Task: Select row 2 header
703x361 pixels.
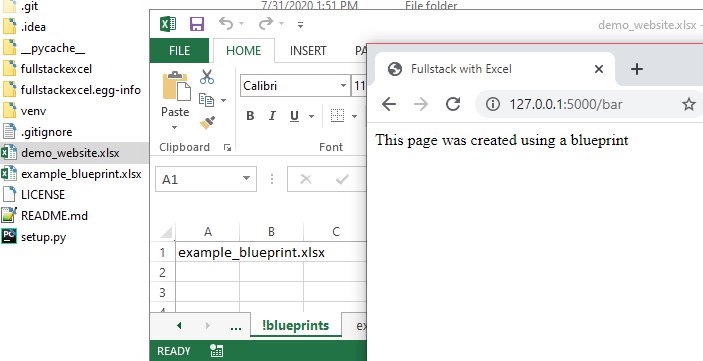Action: click(163, 272)
